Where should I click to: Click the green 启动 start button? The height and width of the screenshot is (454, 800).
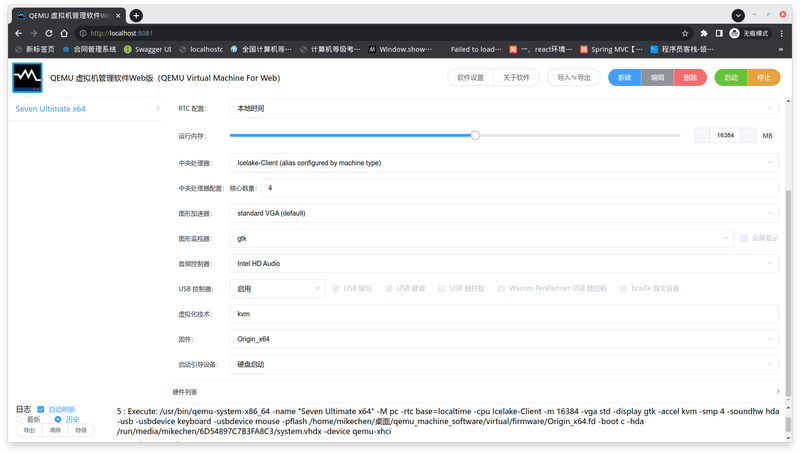731,78
